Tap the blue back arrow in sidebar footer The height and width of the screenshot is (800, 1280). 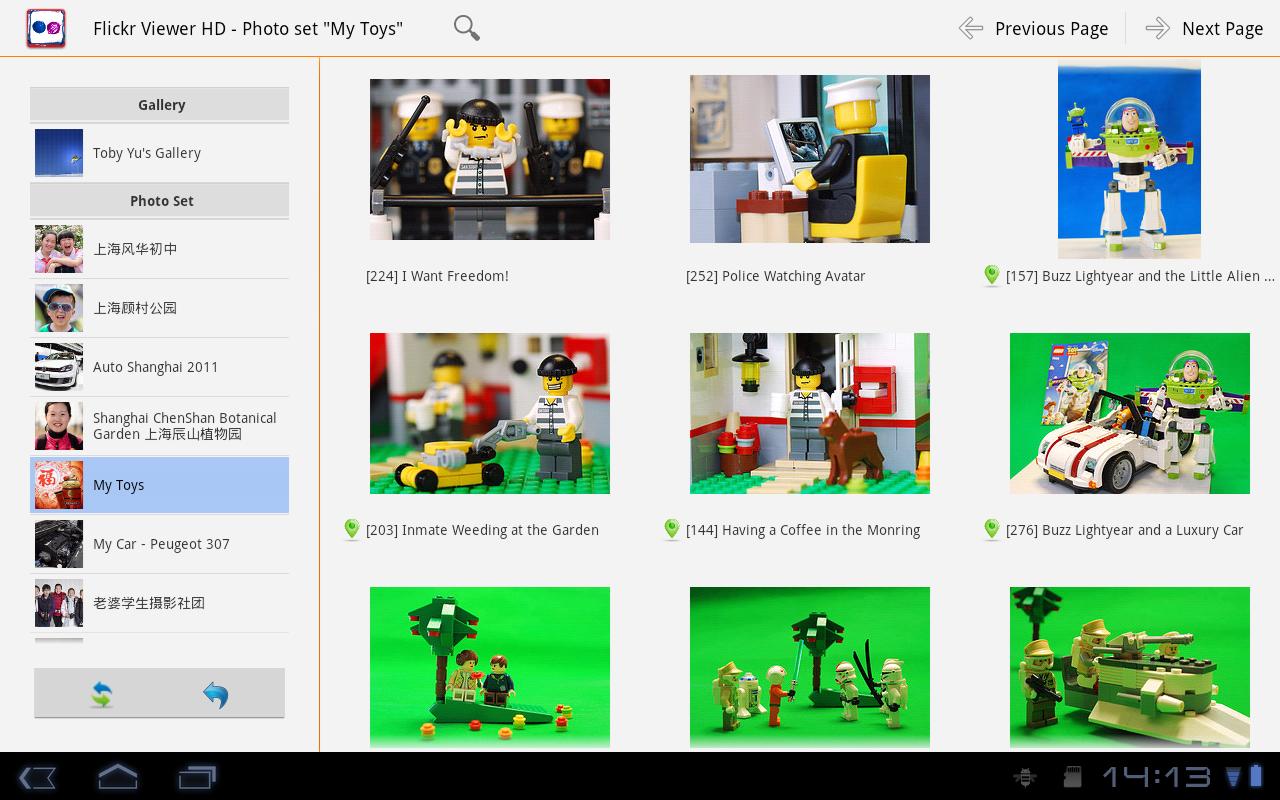215,694
